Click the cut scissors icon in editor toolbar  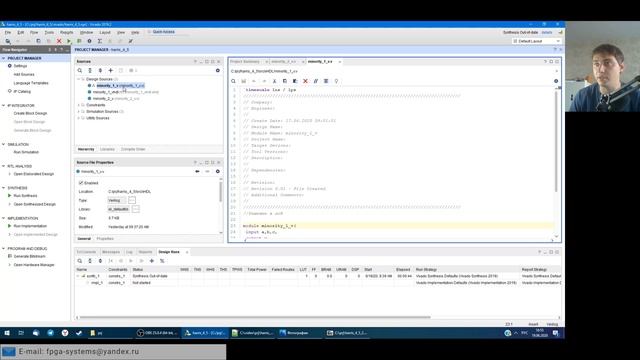coord(274,81)
